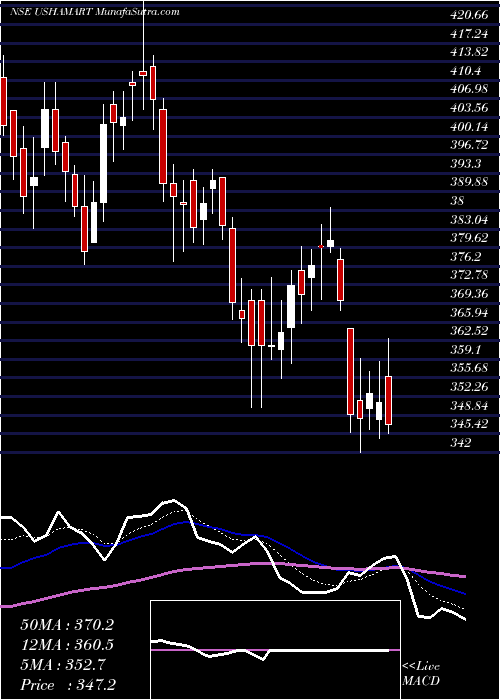The width and height of the screenshot is (500, 700).
Task: Select the 365.94 price axis label
Action: (x=468, y=312)
